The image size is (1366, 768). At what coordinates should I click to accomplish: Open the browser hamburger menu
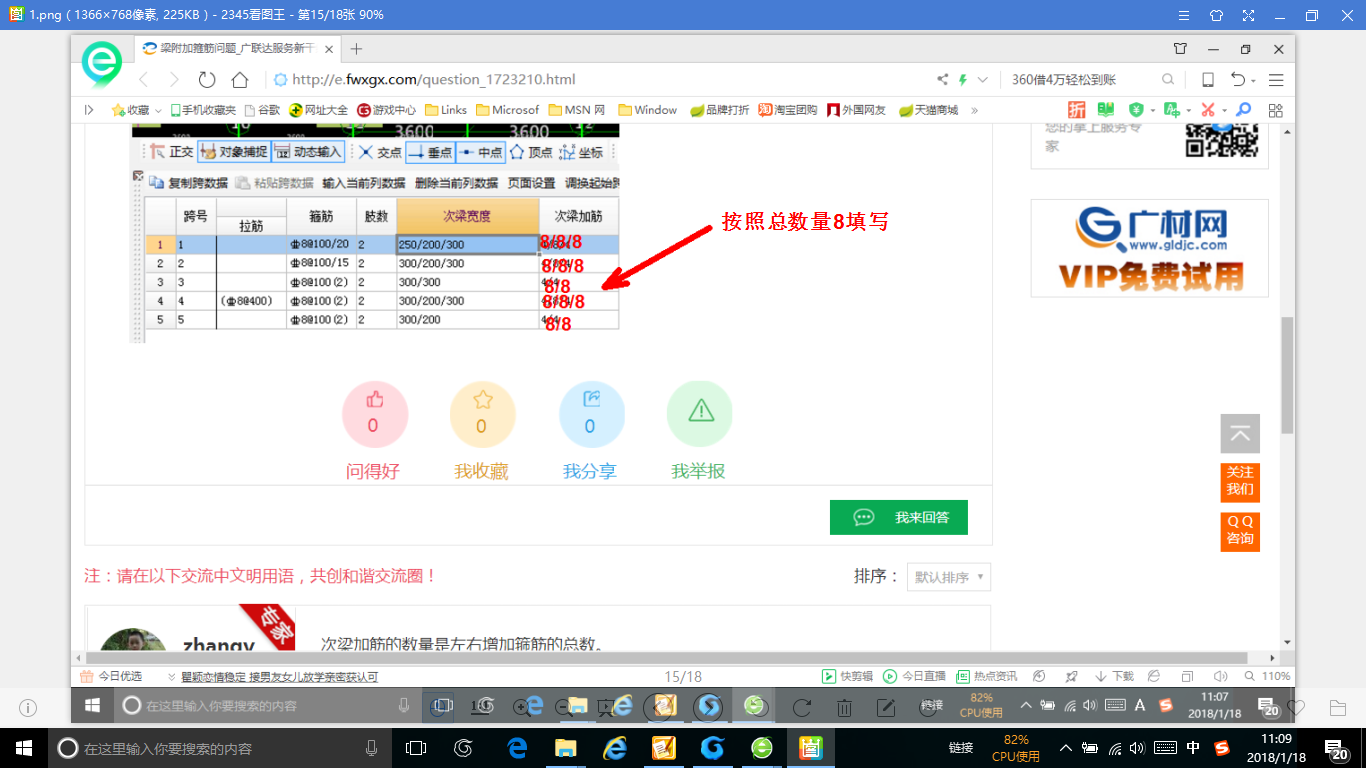pyautogui.click(x=1276, y=80)
